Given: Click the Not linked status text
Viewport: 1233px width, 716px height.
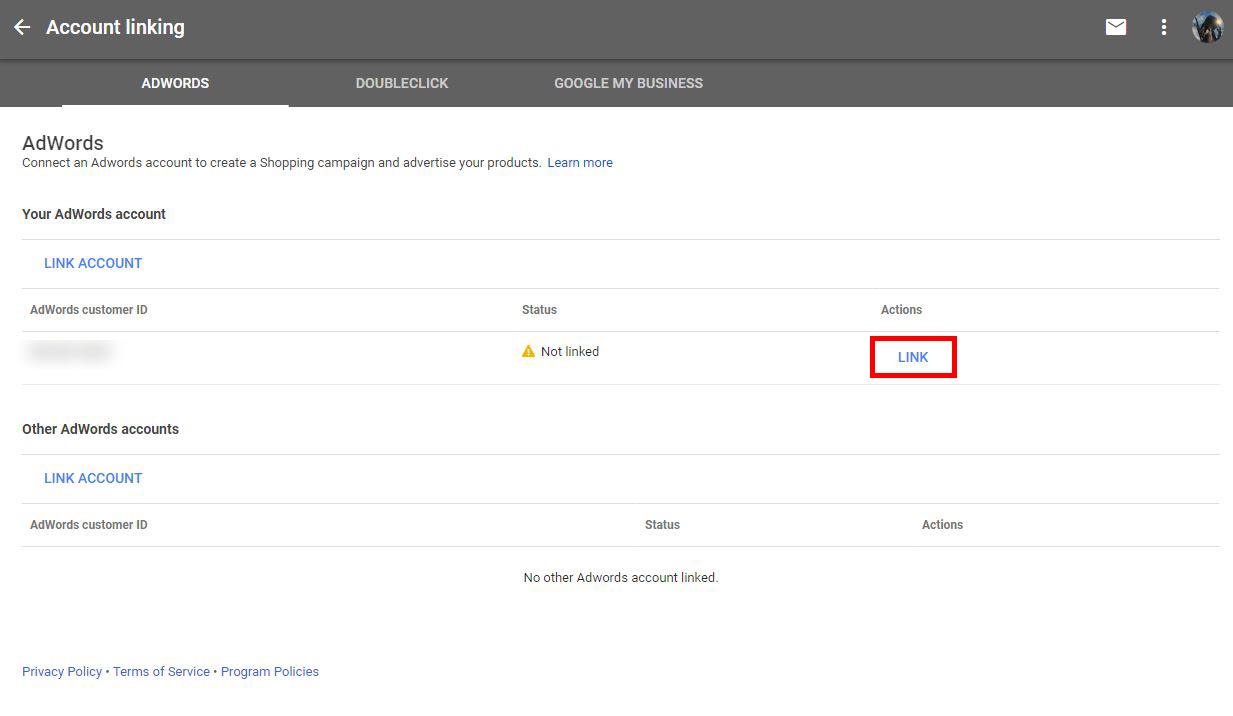Looking at the screenshot, I should [x=570, y=351].
